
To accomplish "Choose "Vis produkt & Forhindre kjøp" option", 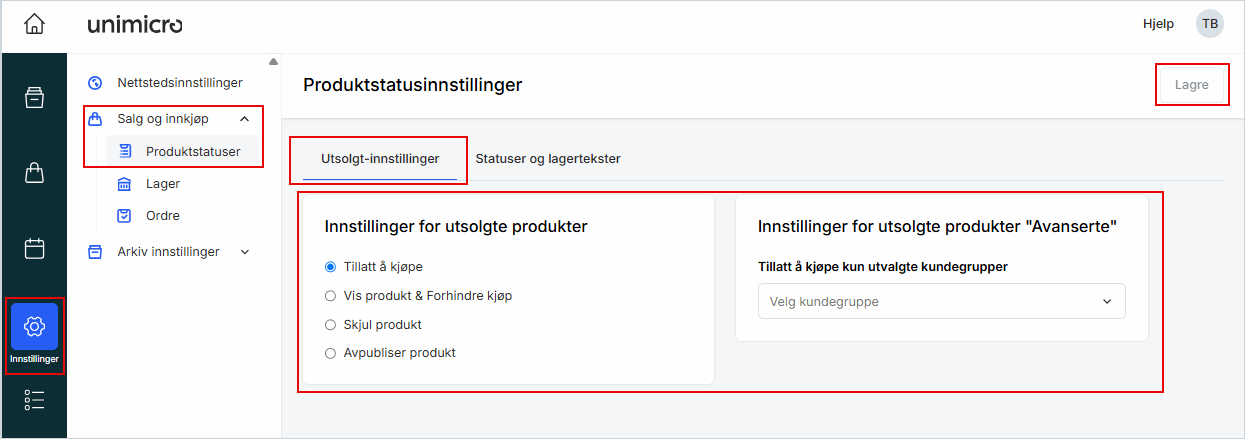I will click(331, 296).
